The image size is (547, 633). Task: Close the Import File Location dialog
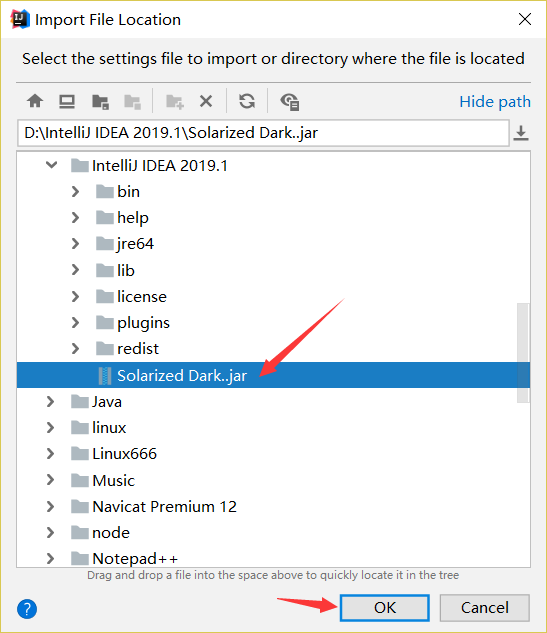point(525,19)
